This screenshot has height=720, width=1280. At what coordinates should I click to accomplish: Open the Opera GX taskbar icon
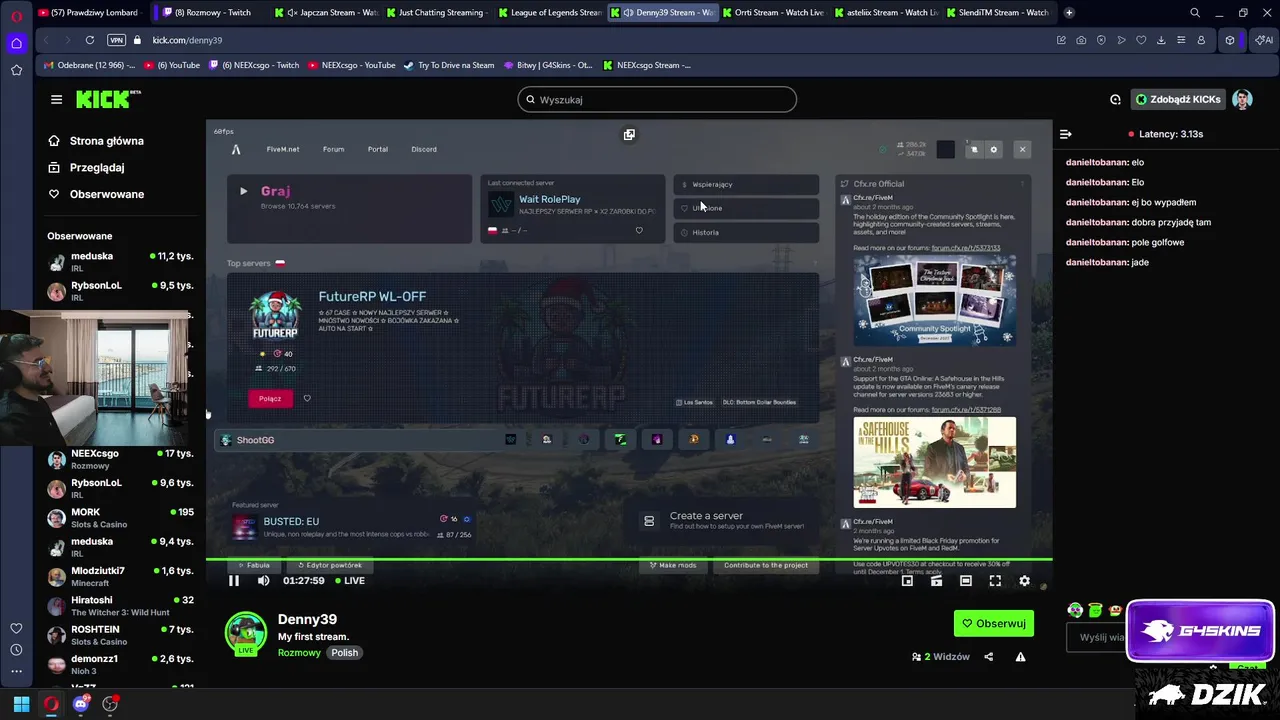click(x=51, y=704)
